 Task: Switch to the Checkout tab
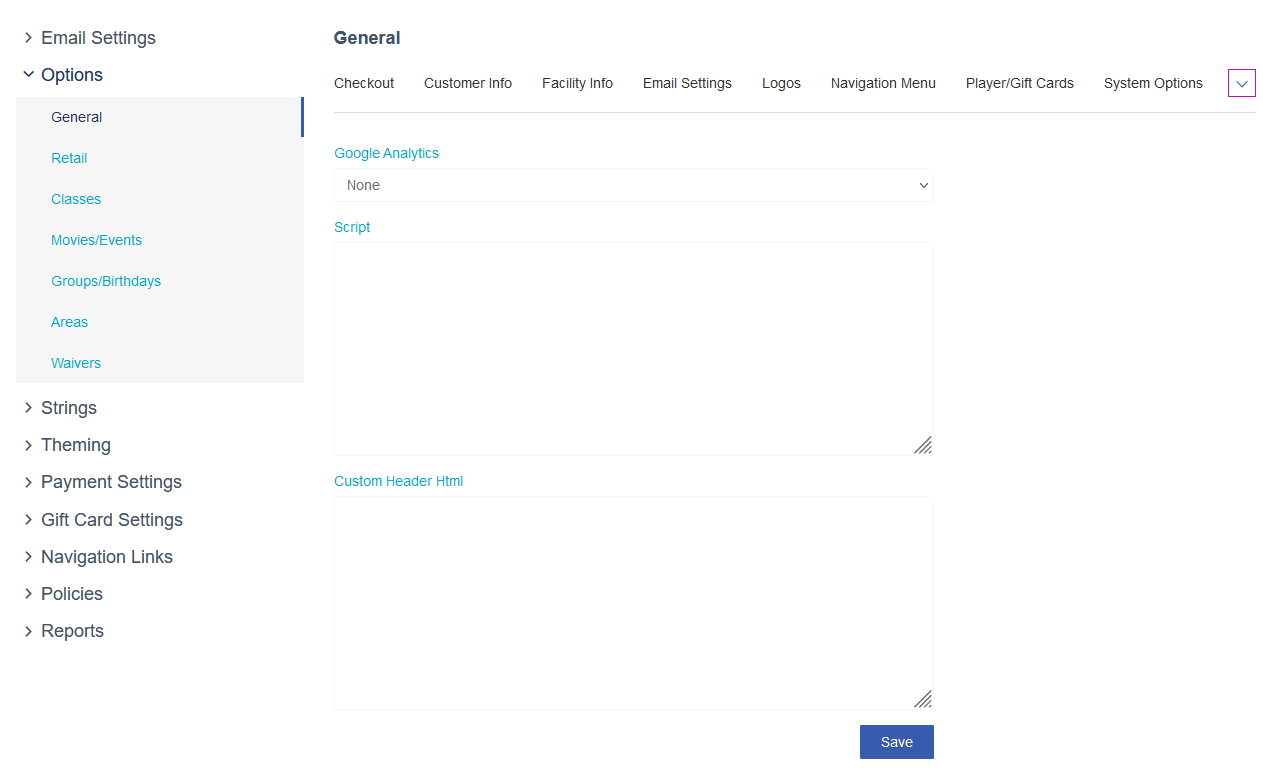[364, 83]
